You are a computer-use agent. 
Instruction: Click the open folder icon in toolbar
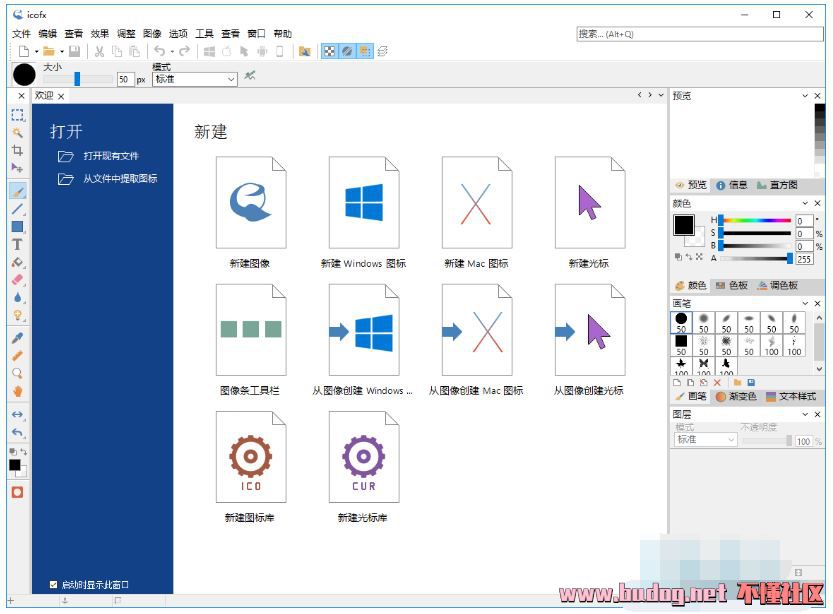point(49,51)
